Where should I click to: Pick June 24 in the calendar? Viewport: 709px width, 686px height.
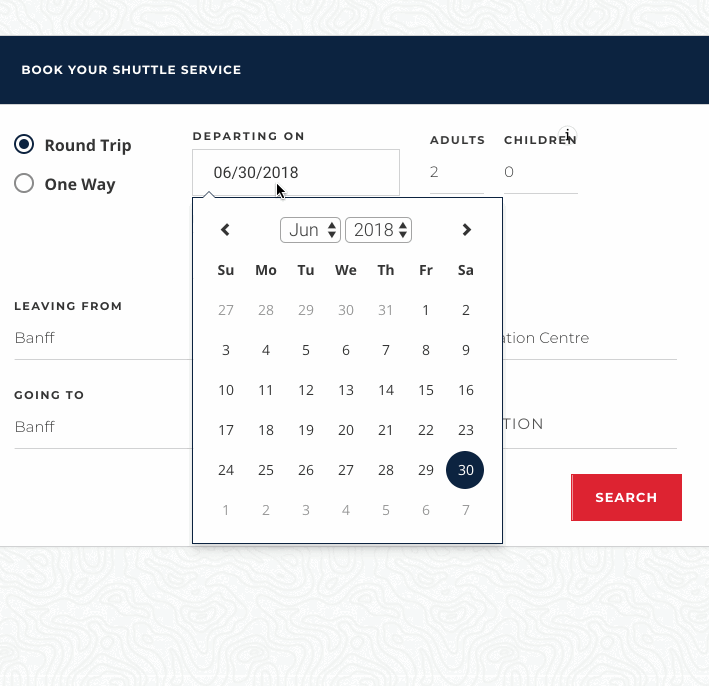point(226,470)
